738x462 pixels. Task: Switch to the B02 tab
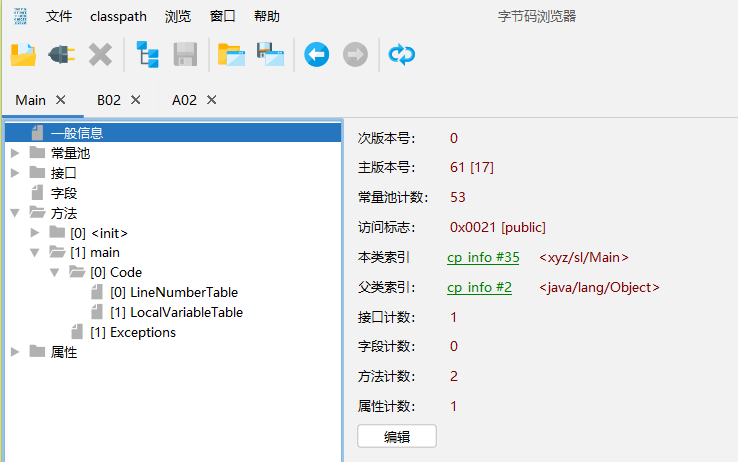click(x=108, y=100)
